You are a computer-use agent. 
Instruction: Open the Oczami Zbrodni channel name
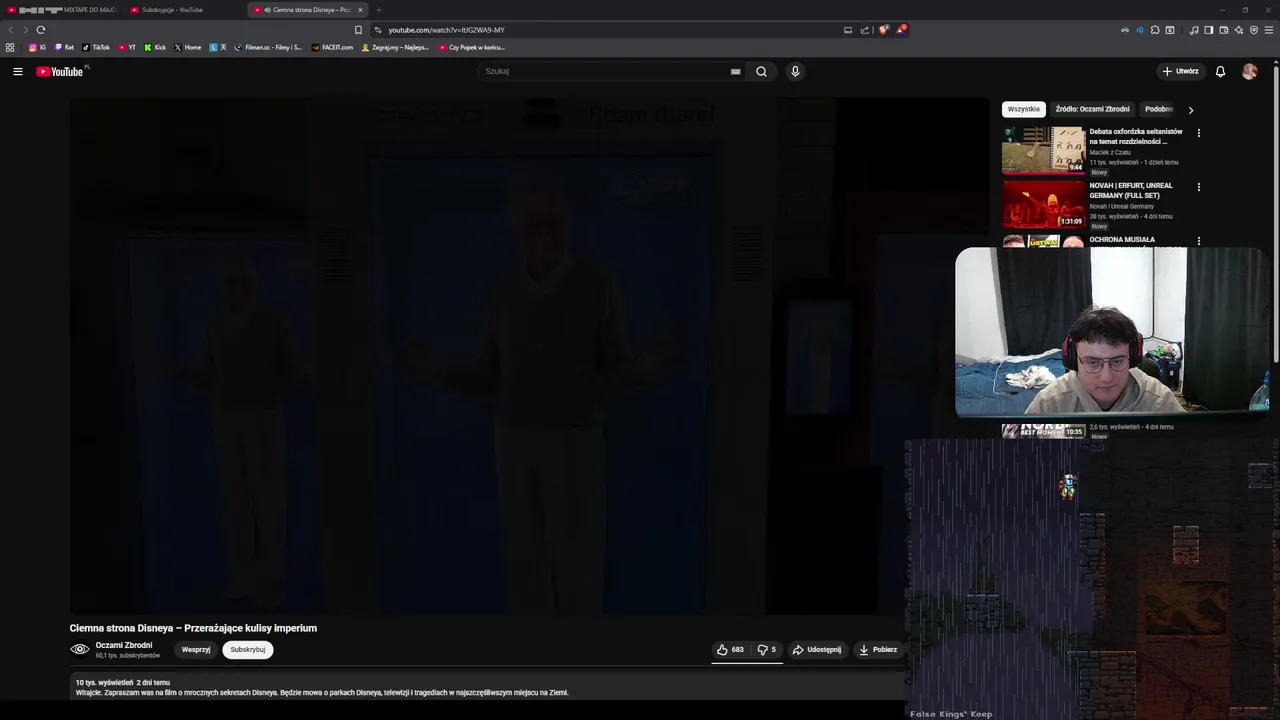pos(124,645)
